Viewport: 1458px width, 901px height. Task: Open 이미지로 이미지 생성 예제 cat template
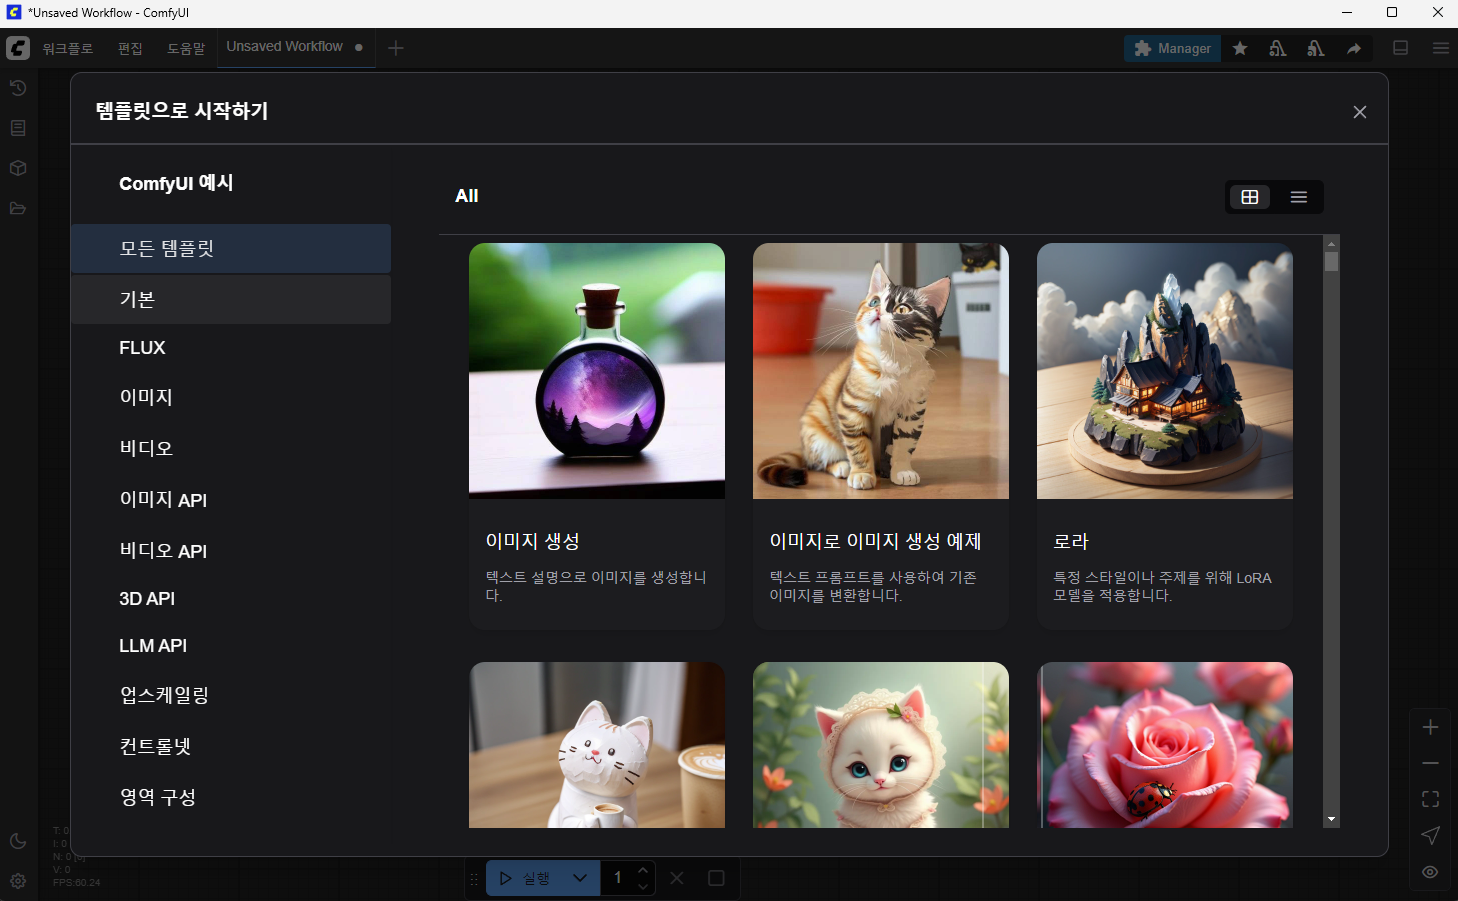coord(881,436)
